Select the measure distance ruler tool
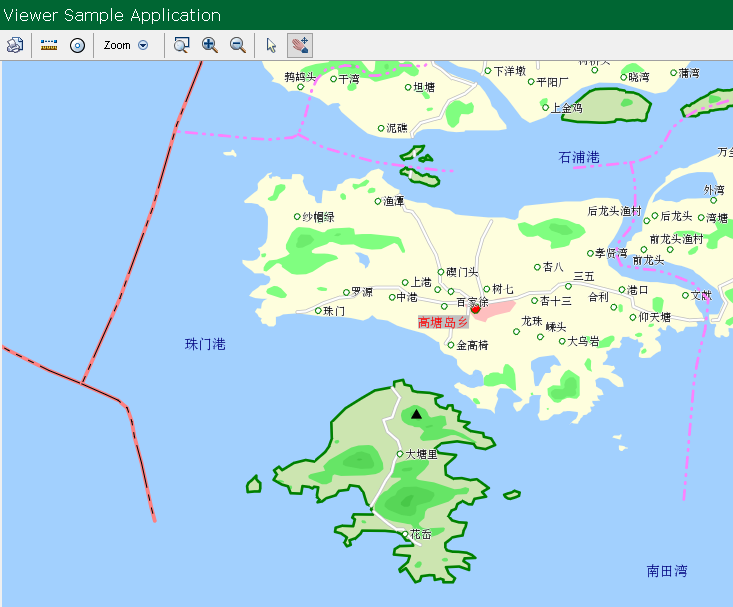 click(49, 45)
